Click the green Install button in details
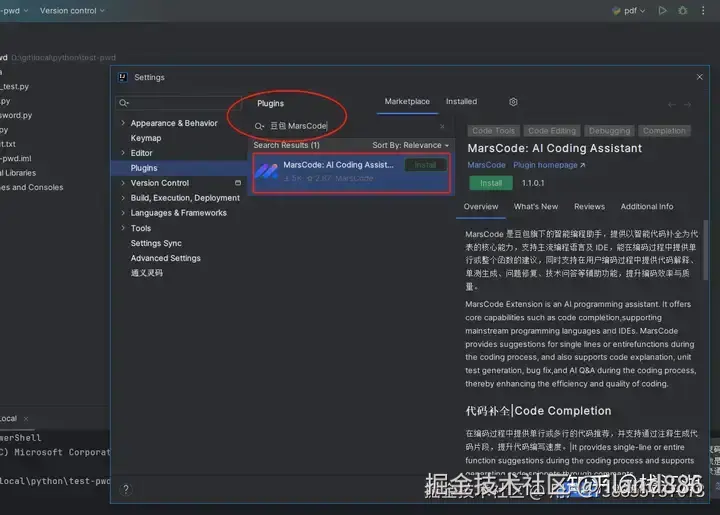The image size is (720, 515). click(x=491, y=183)
